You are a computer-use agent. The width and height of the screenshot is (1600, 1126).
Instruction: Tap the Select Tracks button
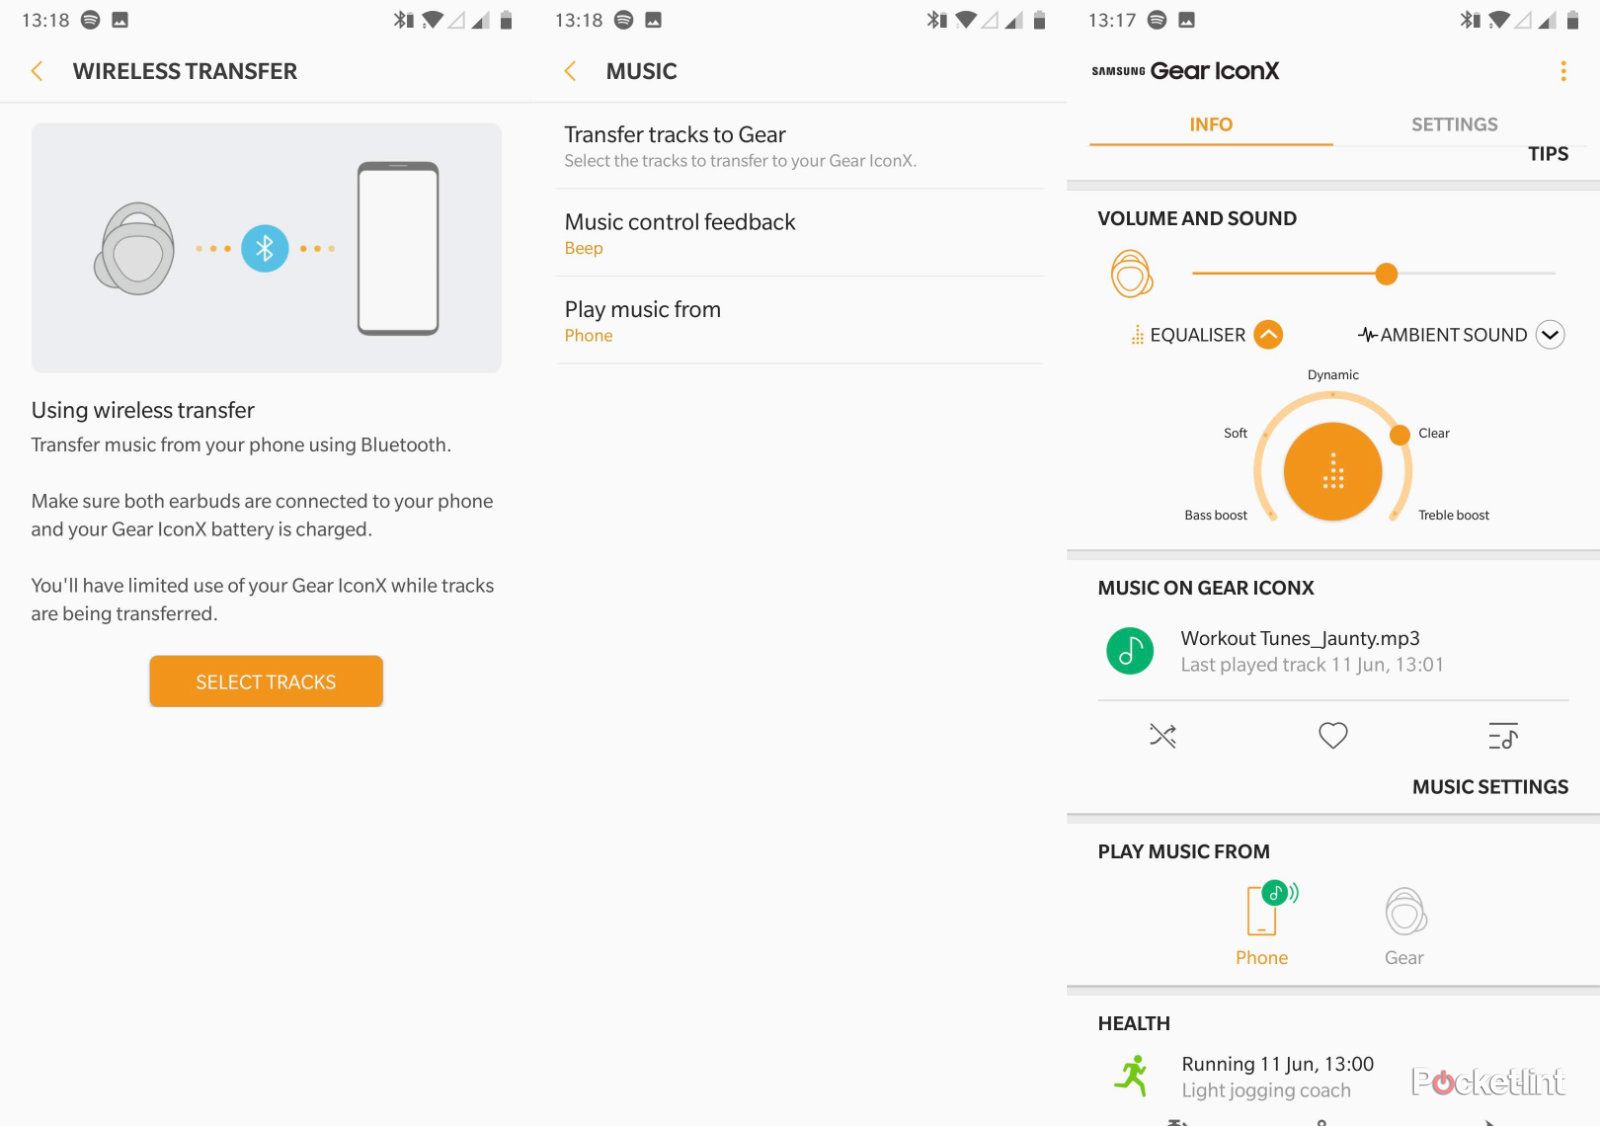pos(266,682)
